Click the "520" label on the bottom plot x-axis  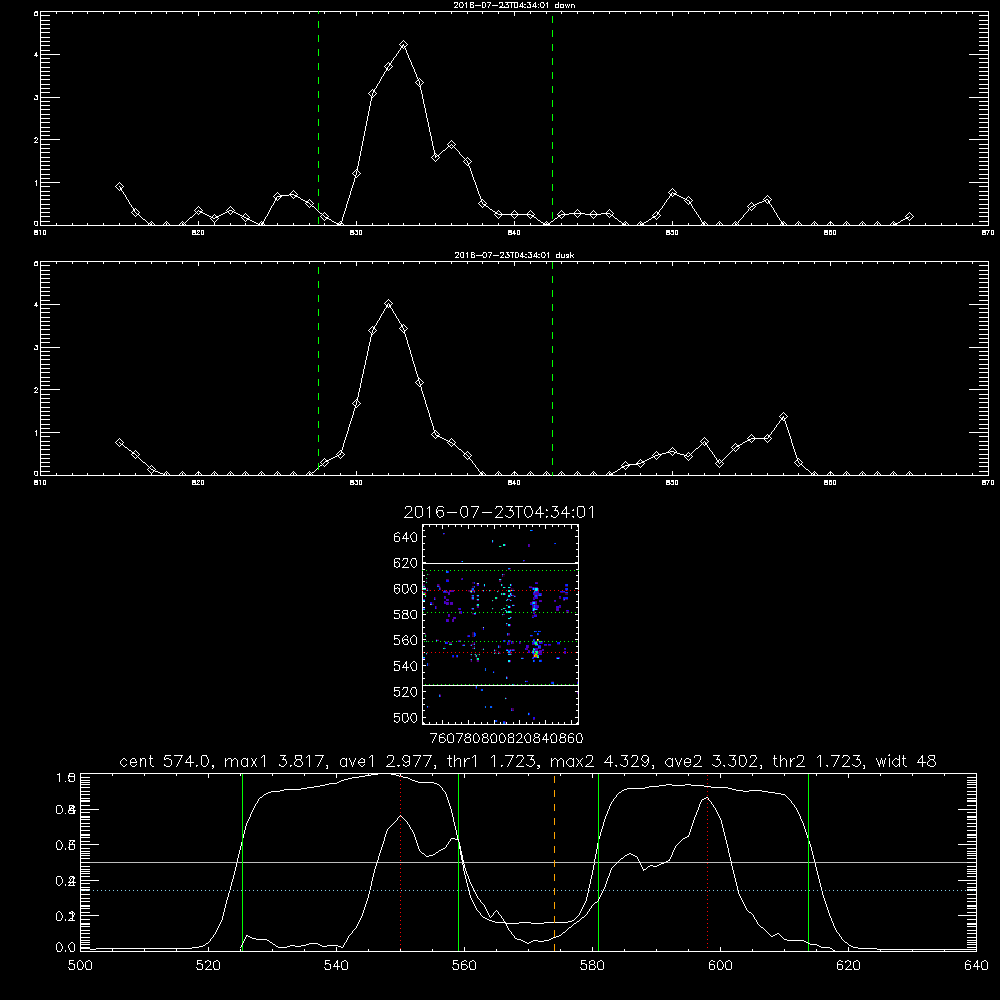pyautogui.click(x=208, y=966)
